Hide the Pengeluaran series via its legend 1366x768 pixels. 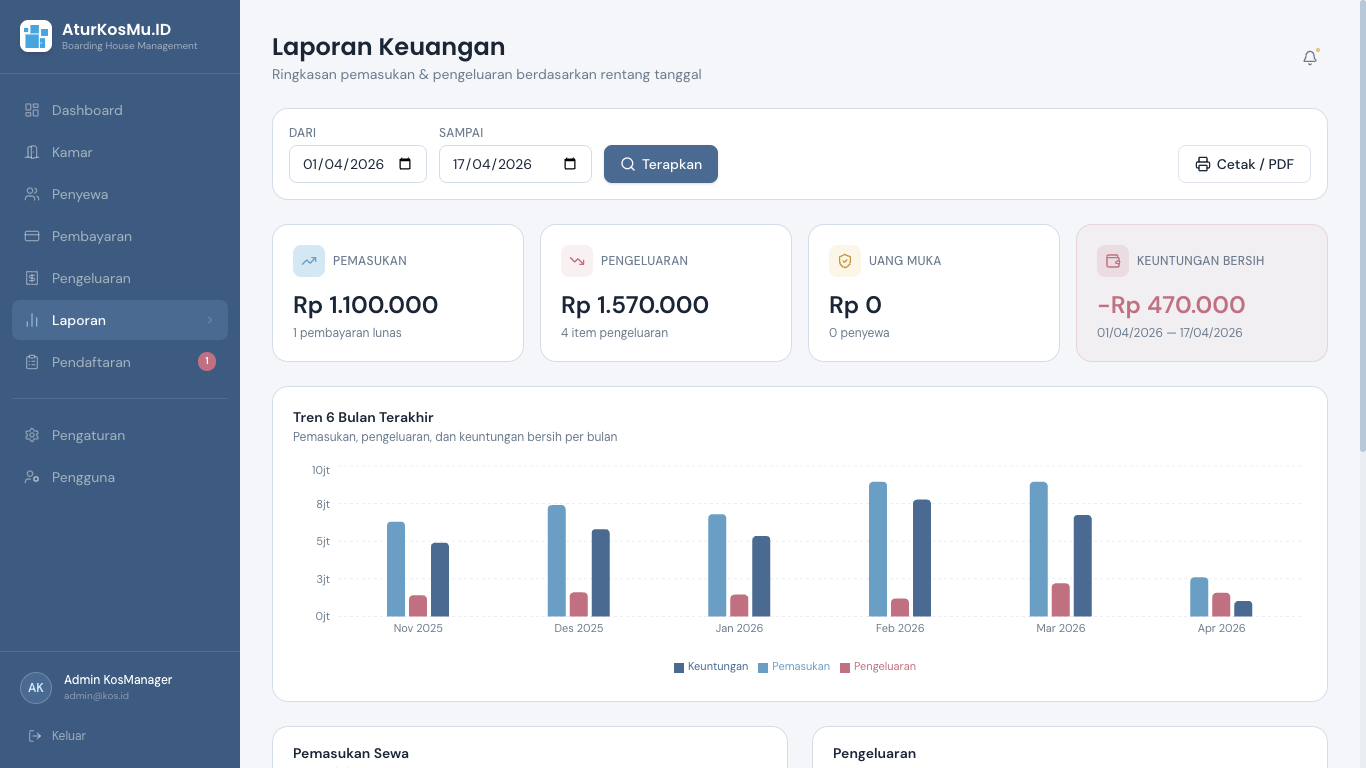(x=878, y=666)
